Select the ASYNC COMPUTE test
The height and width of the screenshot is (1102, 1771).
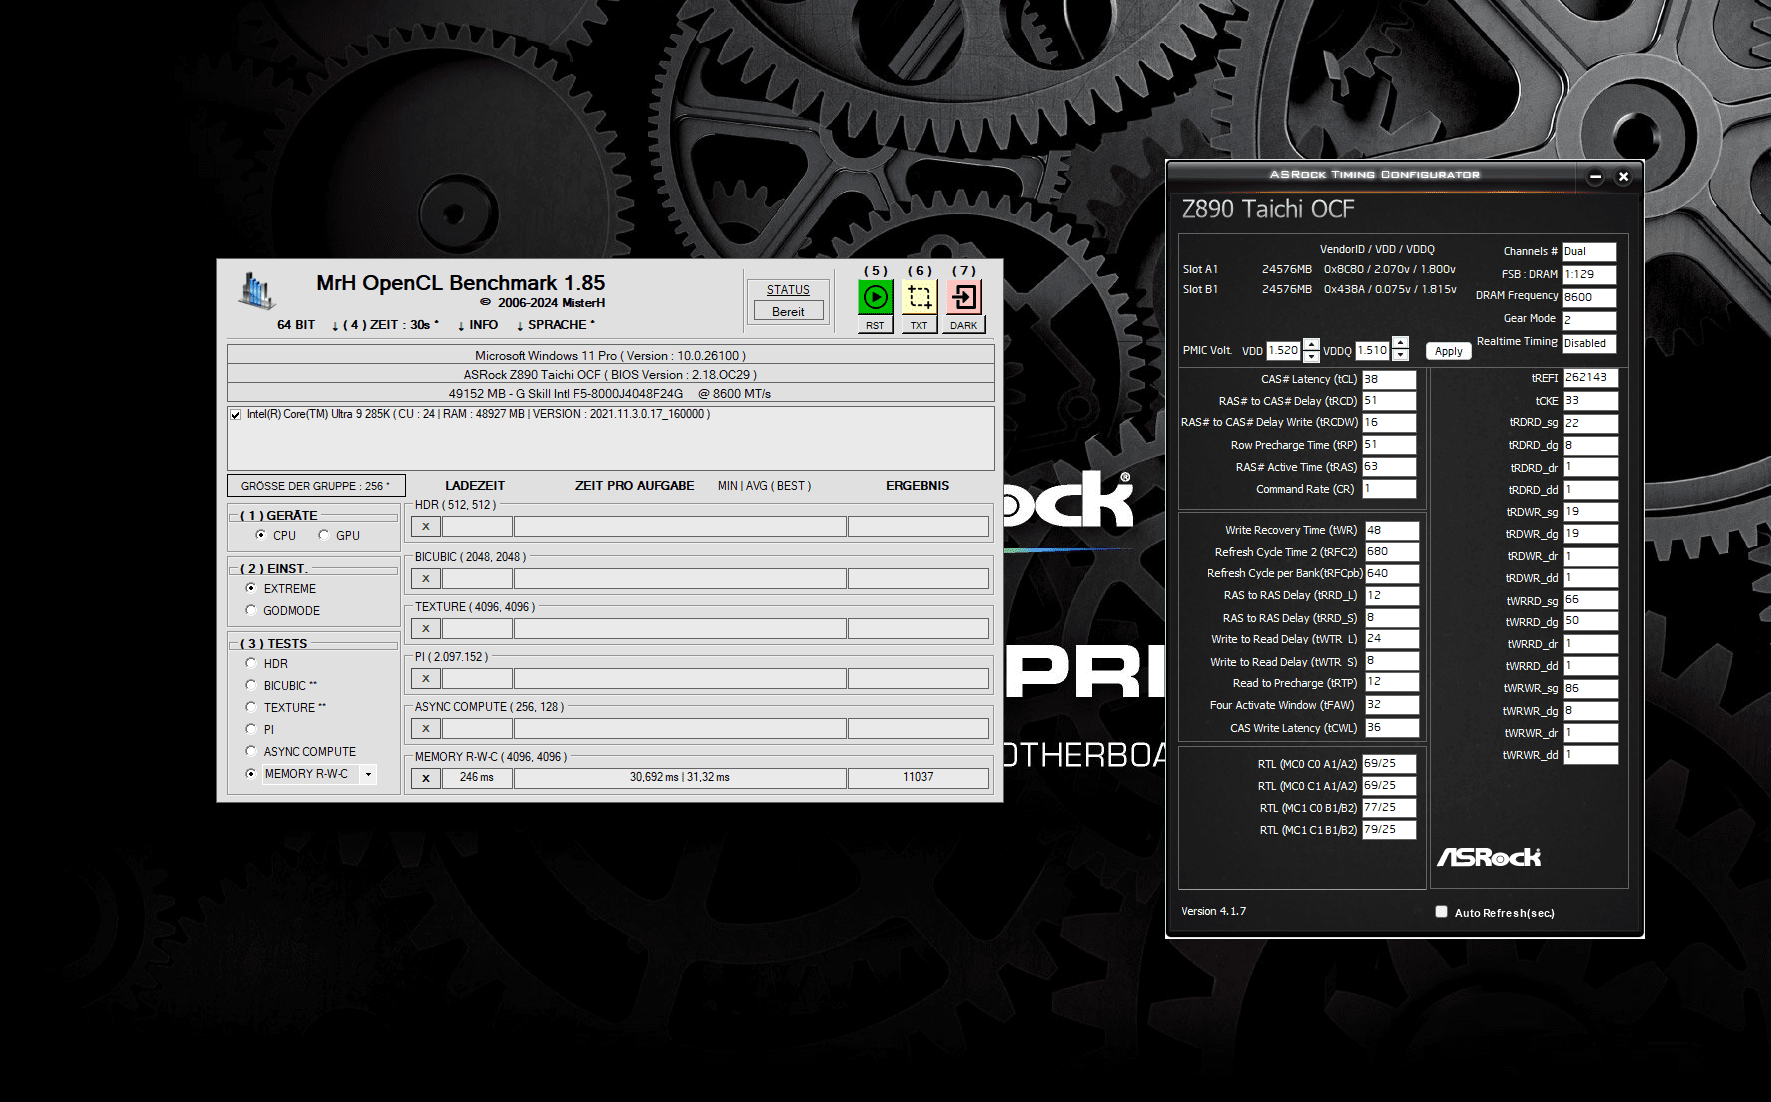click(x=251, y=751)
